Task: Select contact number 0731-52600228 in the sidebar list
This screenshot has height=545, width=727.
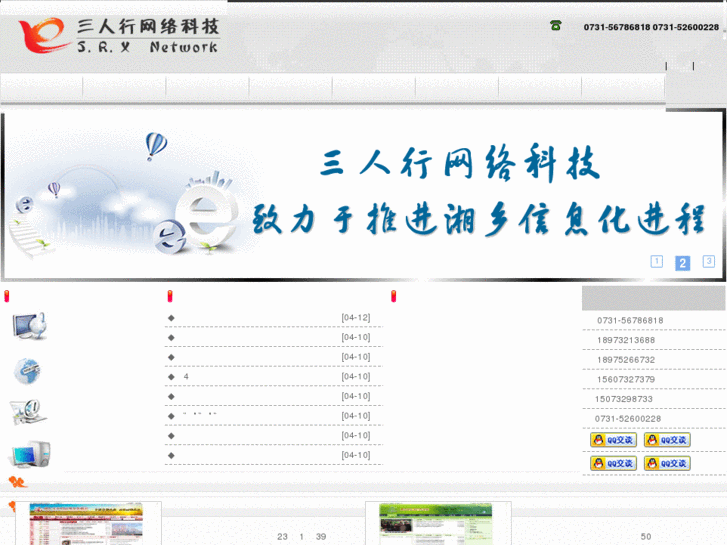Action: point(628,419)
